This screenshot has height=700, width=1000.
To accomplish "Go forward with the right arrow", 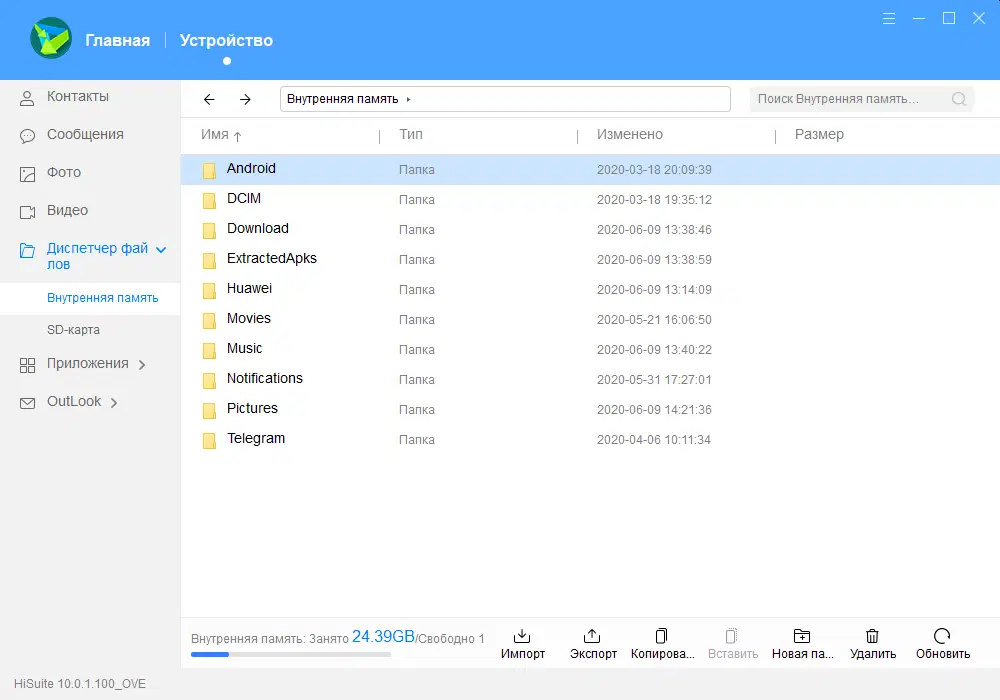I will [245, 99].
